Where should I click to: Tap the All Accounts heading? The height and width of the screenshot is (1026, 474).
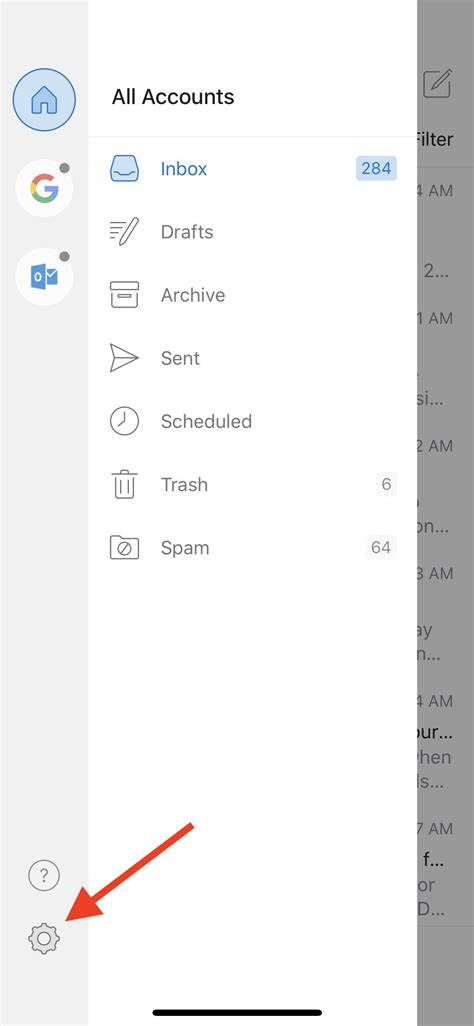coord(173,97)
